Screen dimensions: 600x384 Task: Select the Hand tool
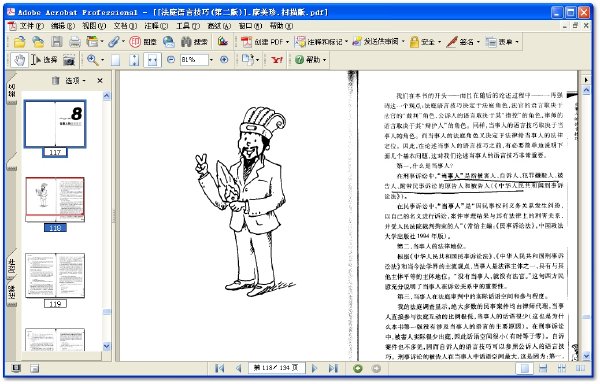pos(19,60)
